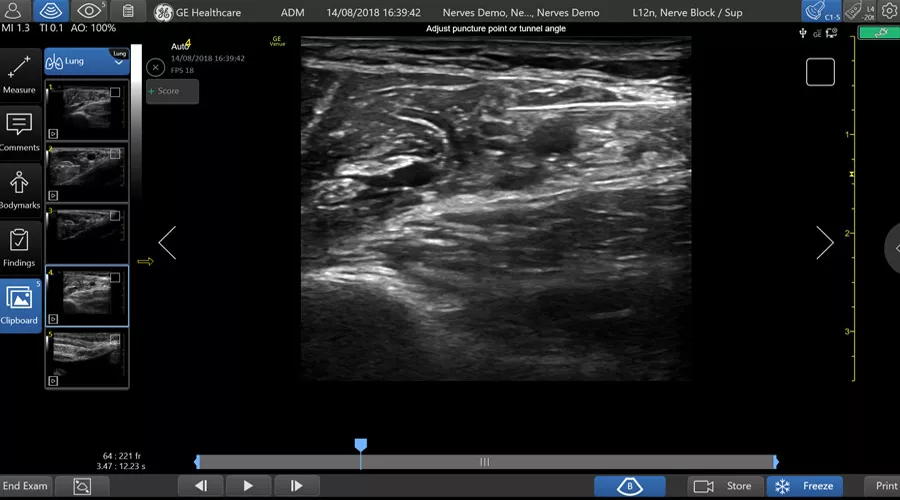Go to the previous image with left chevron
Viewport: 900px width, 500px height.
point(168,243)
